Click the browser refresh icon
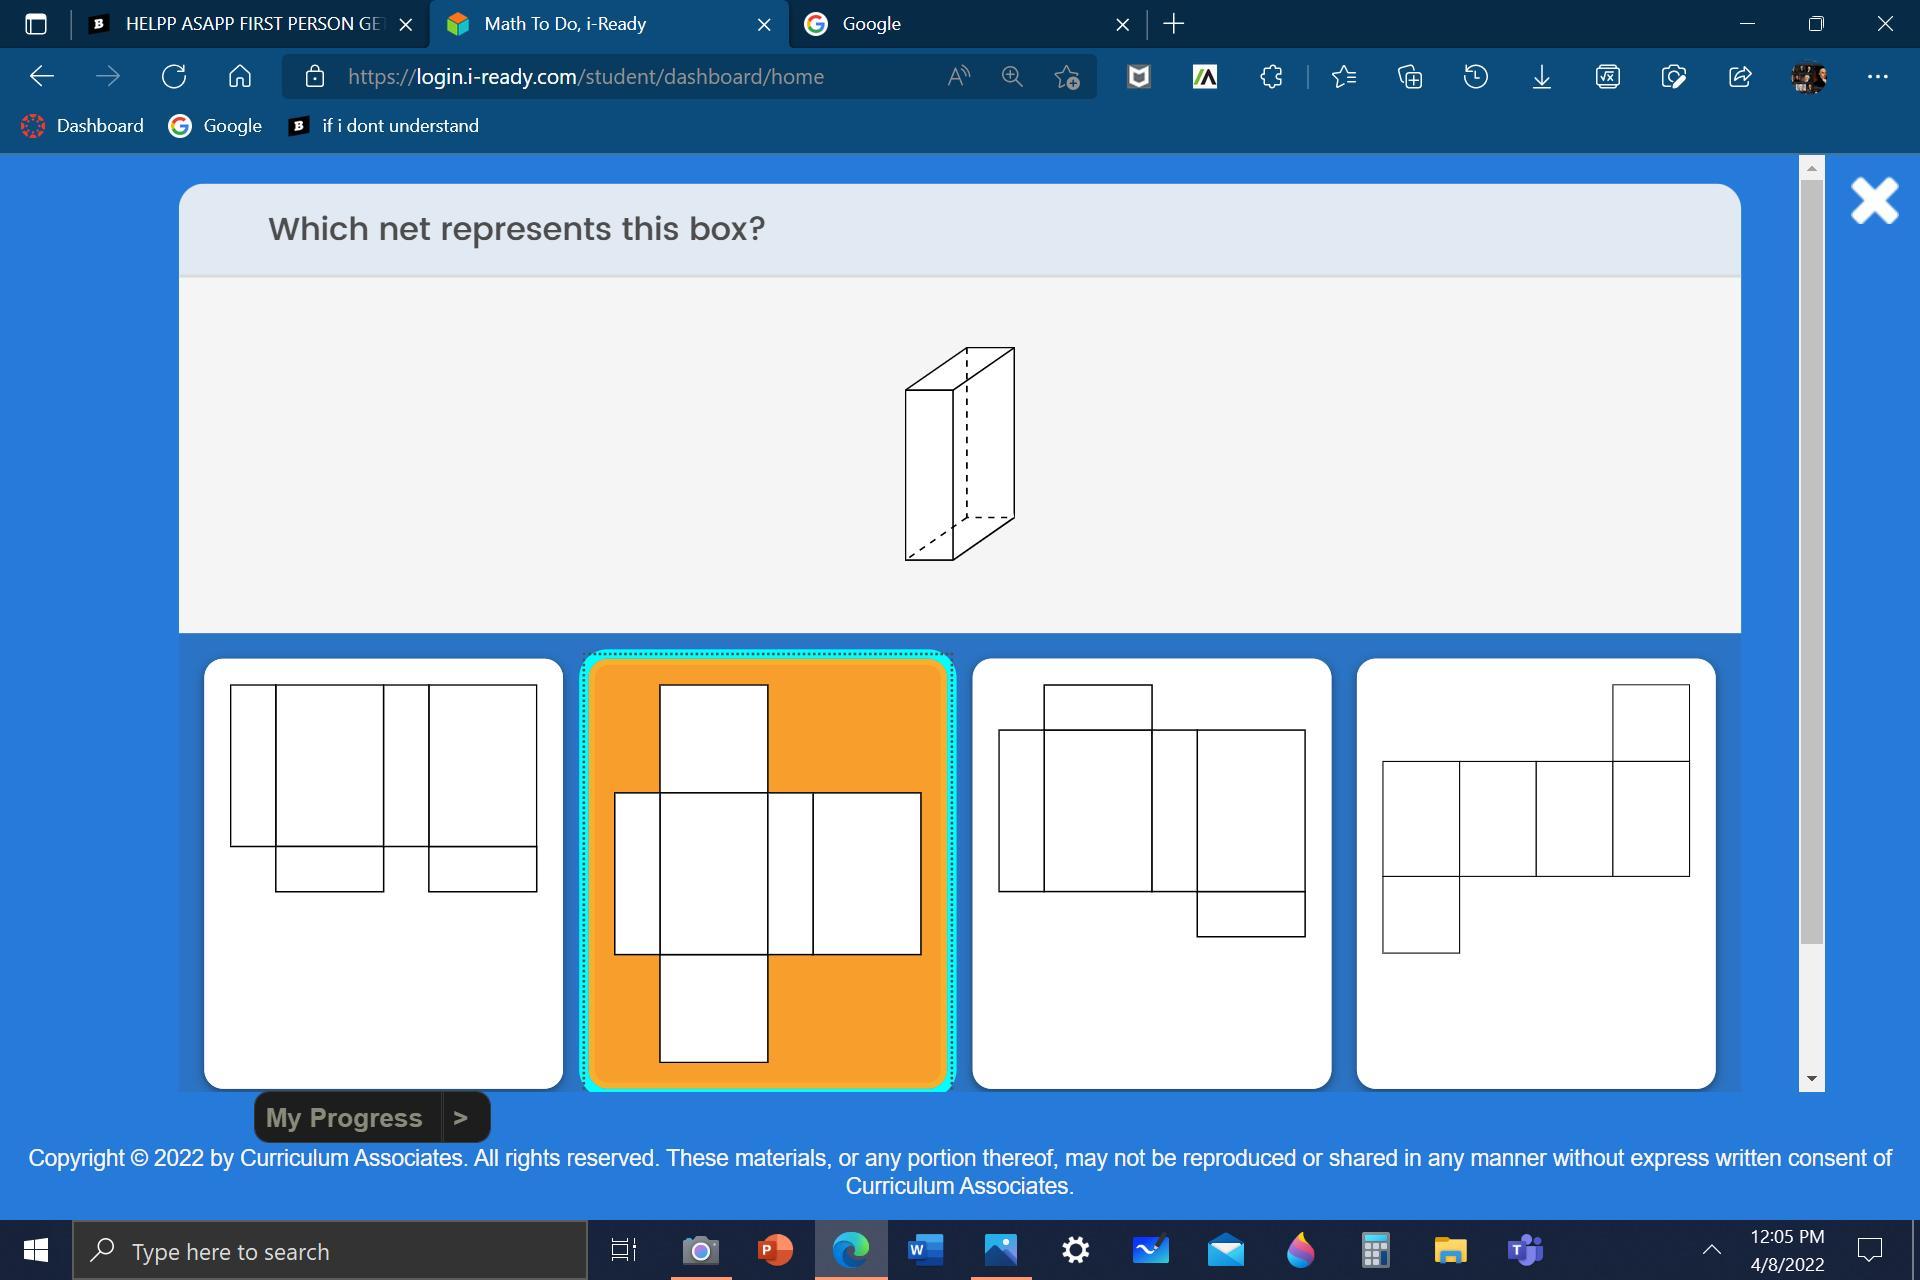 click(x=174, y=77)
